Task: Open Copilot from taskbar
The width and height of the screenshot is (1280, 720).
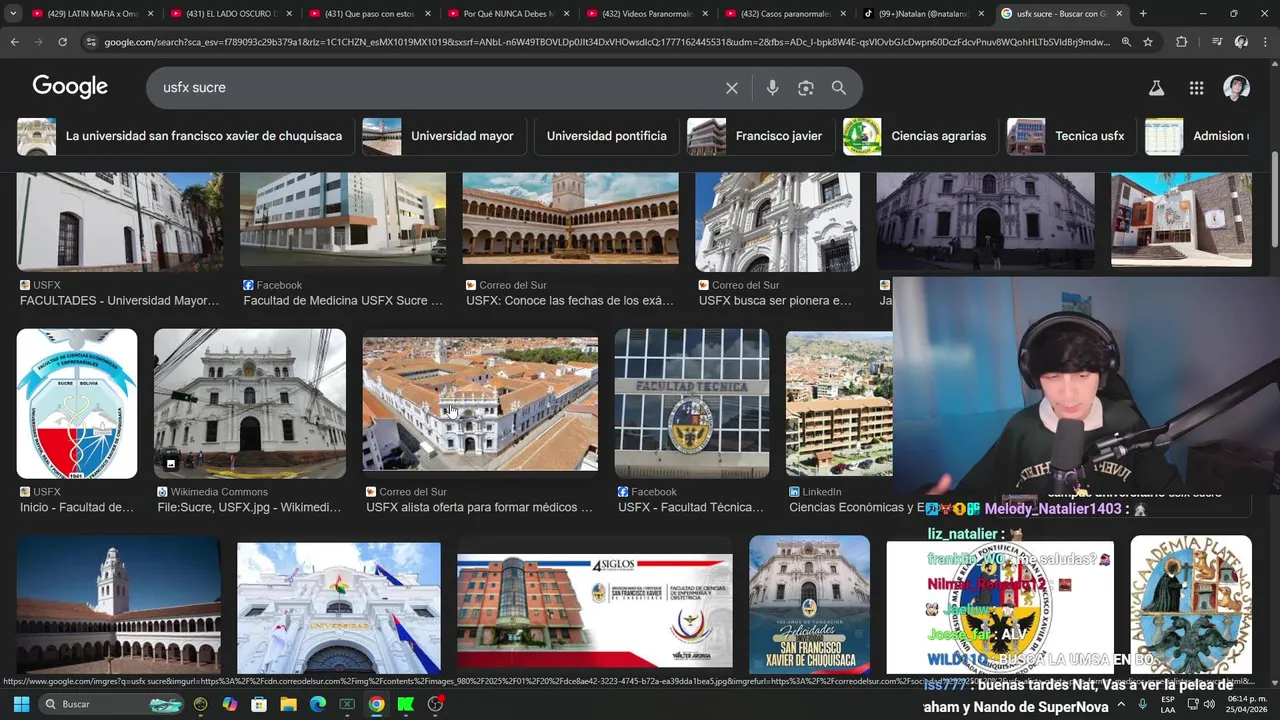Action: click(x=230, y=704)
